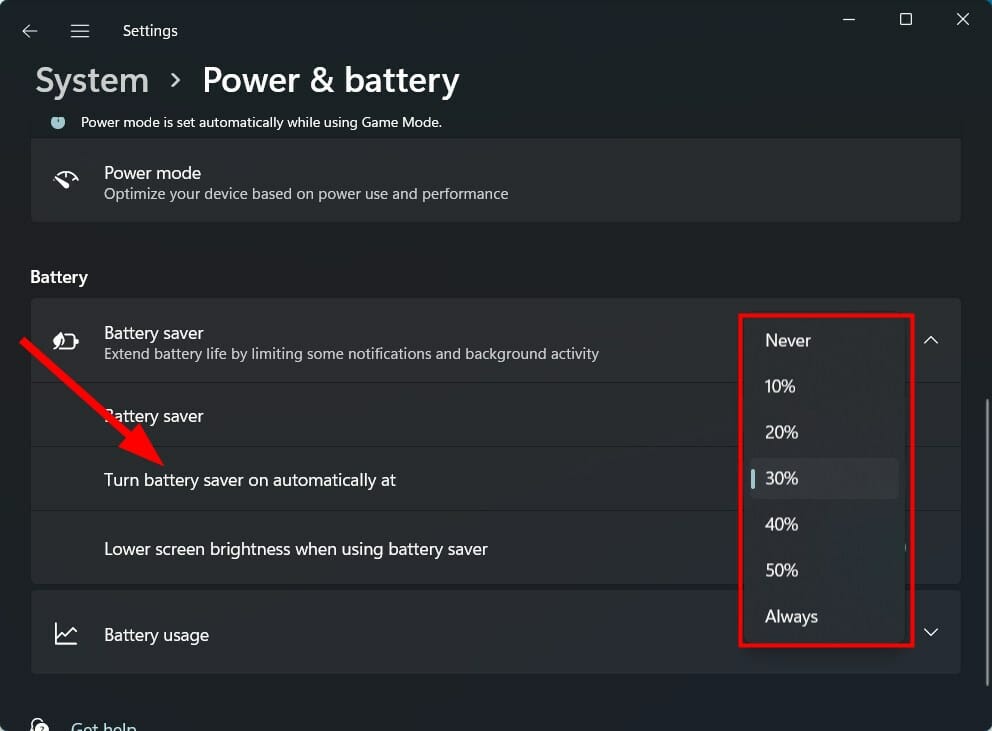This screenshot has height=731, width=992.
Task: Open the System breadcrumb page
Action: [91, 80]
